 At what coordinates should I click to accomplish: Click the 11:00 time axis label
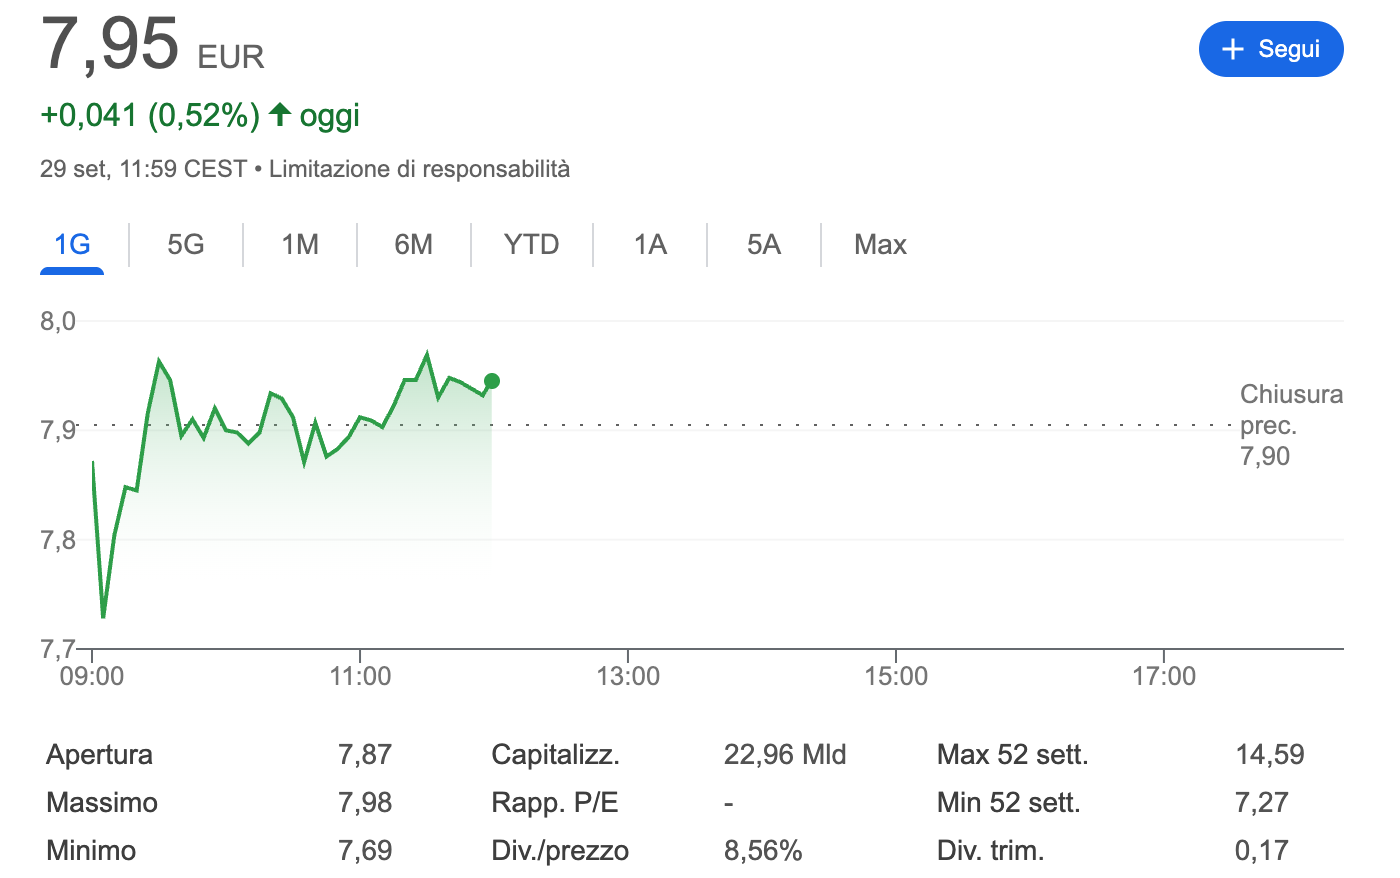pyautogui.click(x=360, y=677)
